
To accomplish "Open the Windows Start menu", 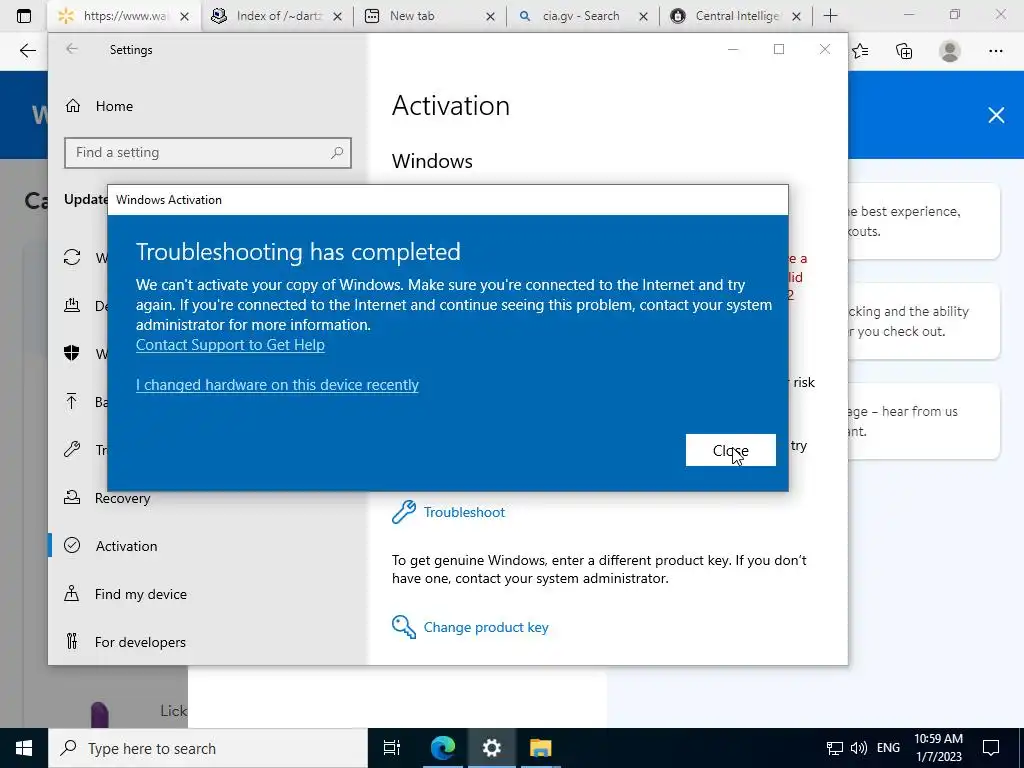I will pyautogui.click(x=24, y=748).
